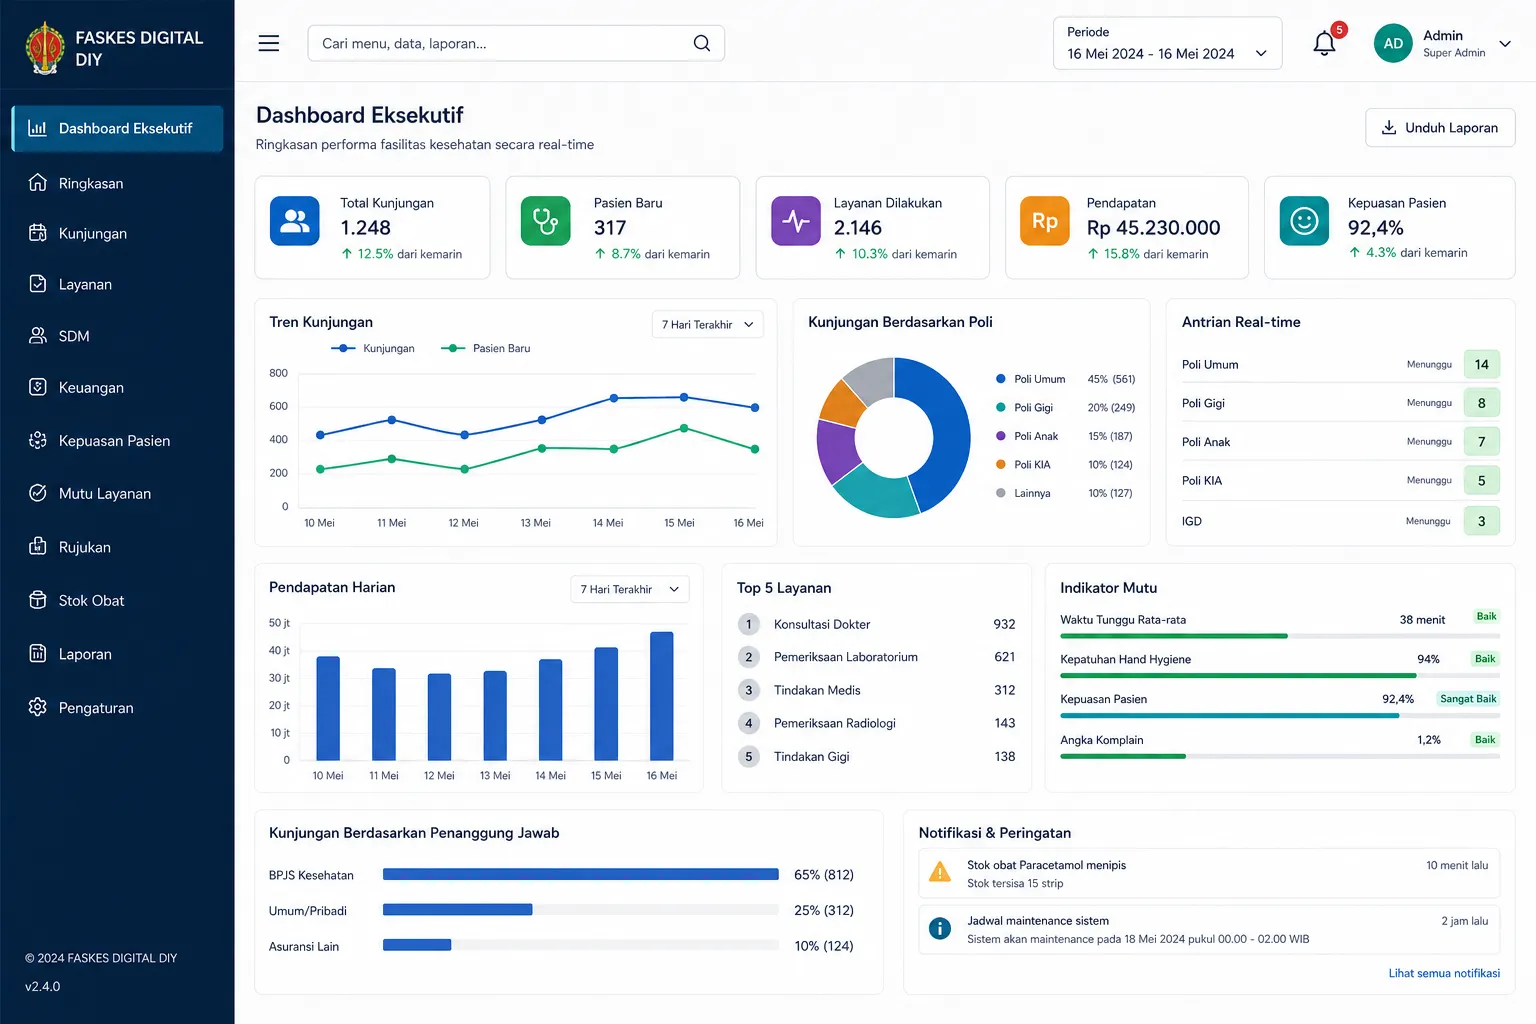Click the Unduh Laporan button
The height and width of the screenshot is (1024, 1536).
(x=1440, y=128)
